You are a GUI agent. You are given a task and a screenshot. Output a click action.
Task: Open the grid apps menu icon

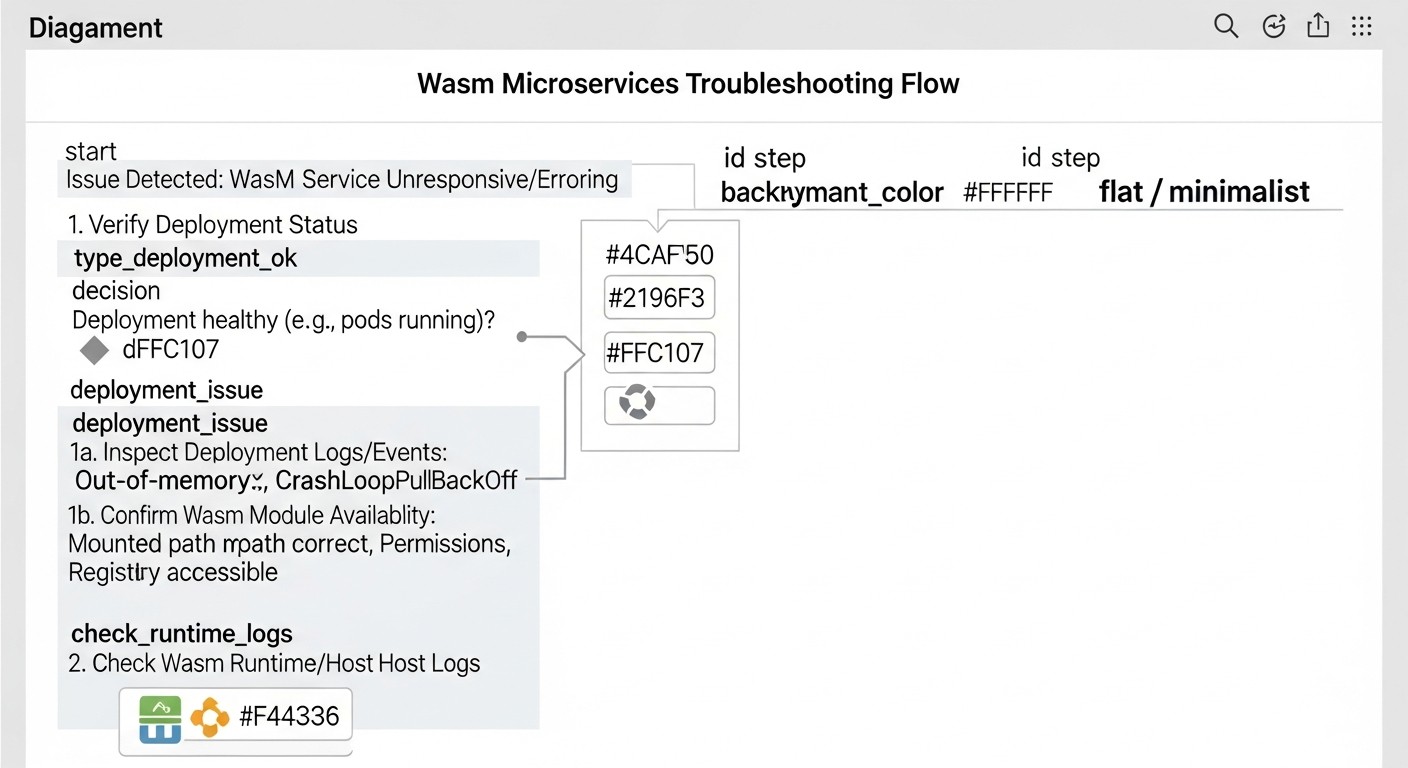1362,27
